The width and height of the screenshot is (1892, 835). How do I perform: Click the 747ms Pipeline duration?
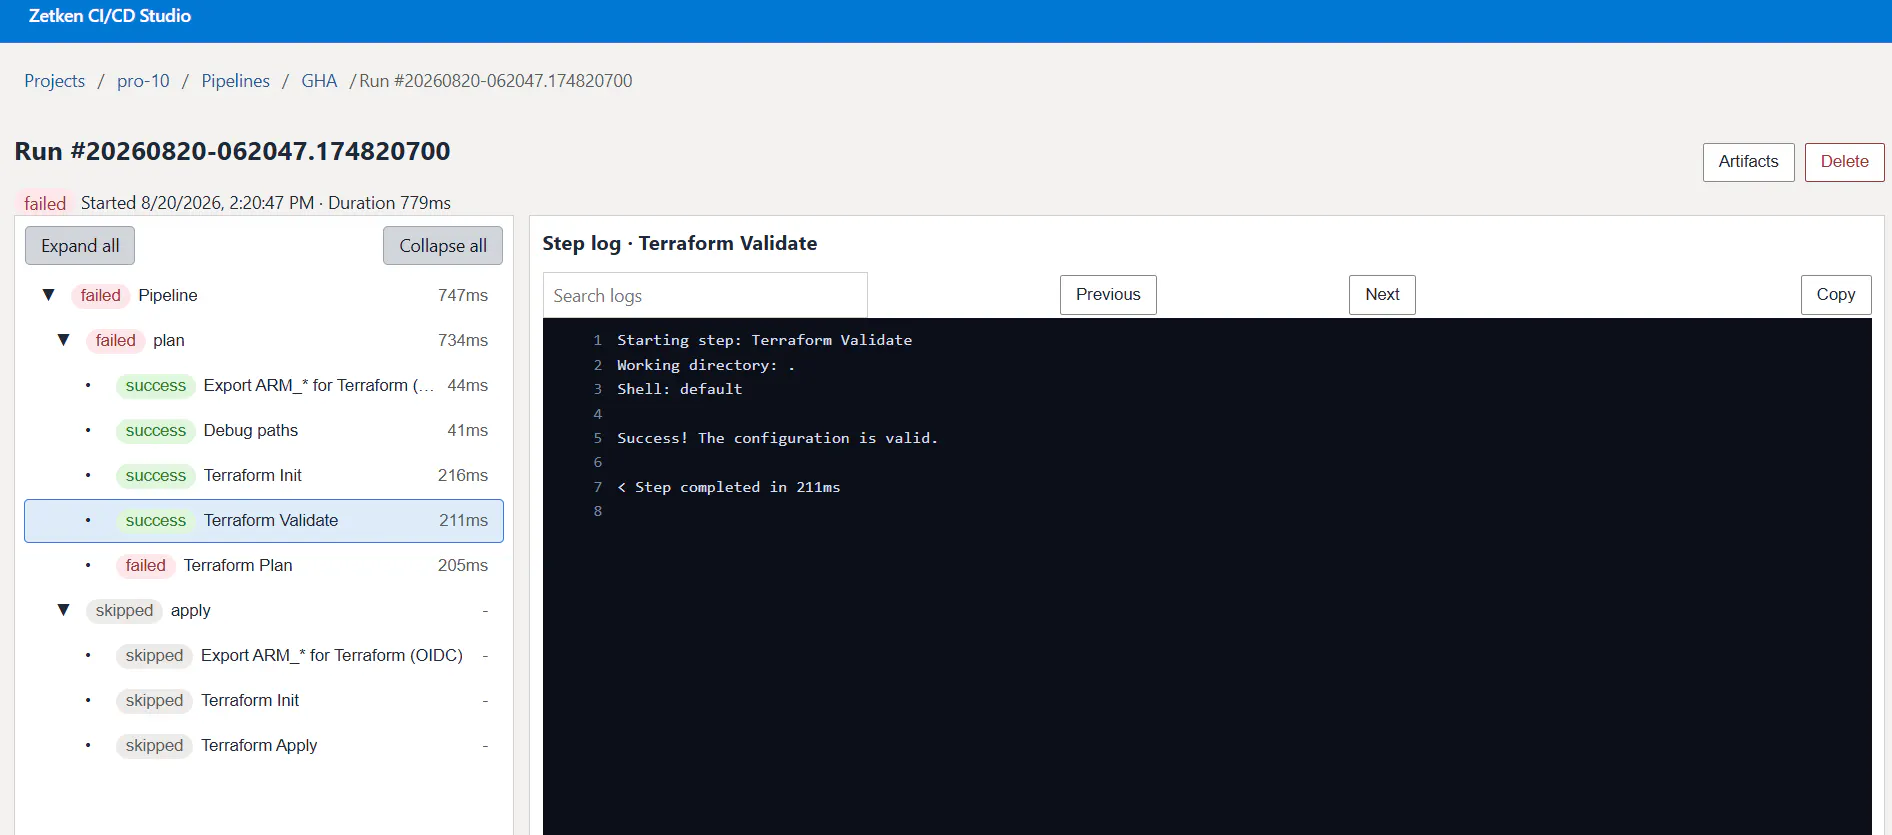point(463,295)
